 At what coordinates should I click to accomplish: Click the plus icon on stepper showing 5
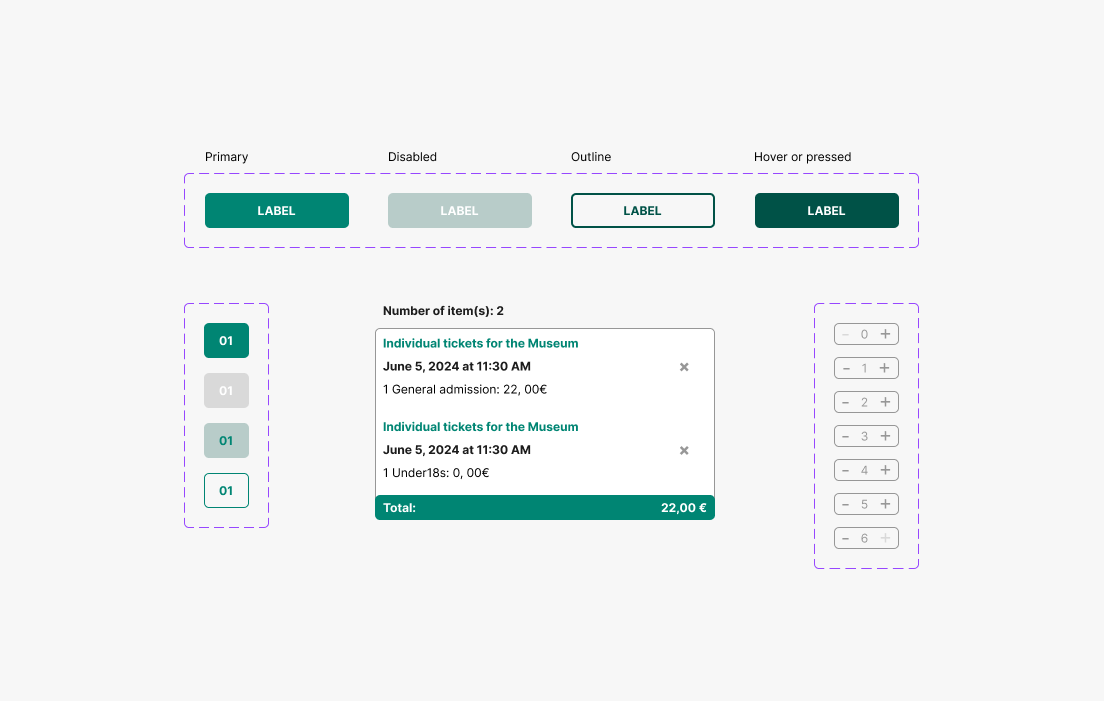pyautogui.click(x=885, y=504)
